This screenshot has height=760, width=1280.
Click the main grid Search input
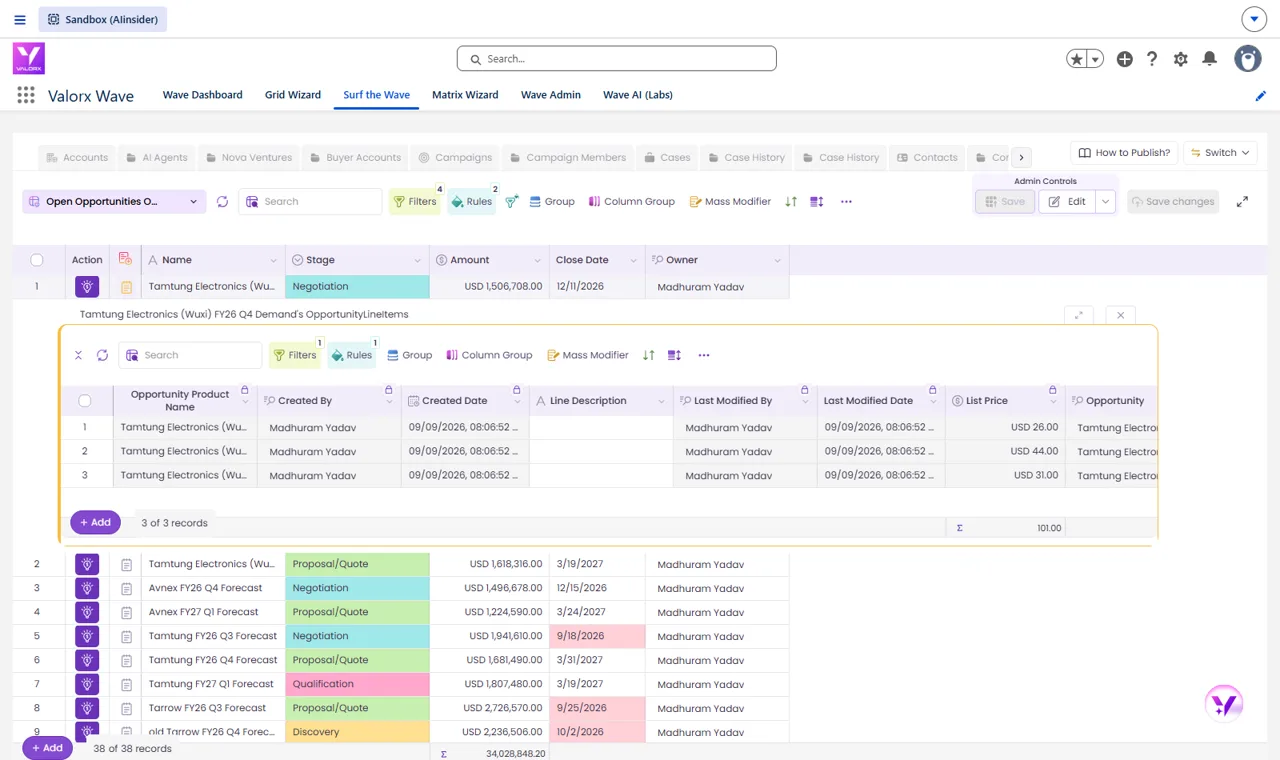pyautogui.click(x=310, y=202)
